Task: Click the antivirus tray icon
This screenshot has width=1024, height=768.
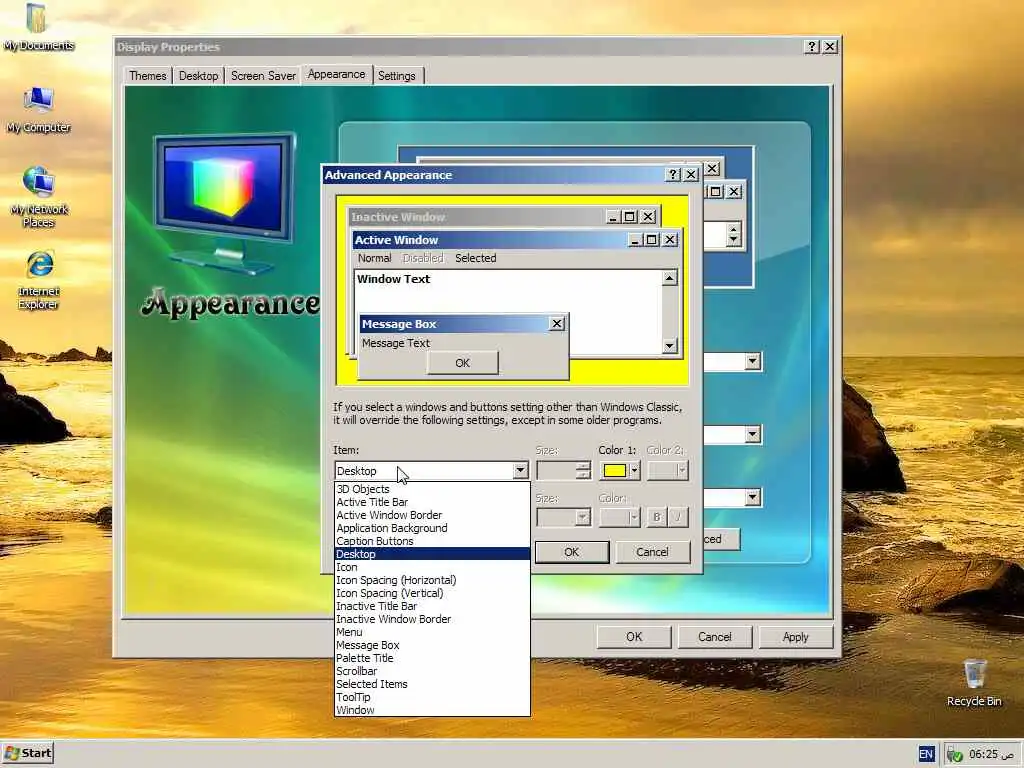Action: [x=954, y=755]
